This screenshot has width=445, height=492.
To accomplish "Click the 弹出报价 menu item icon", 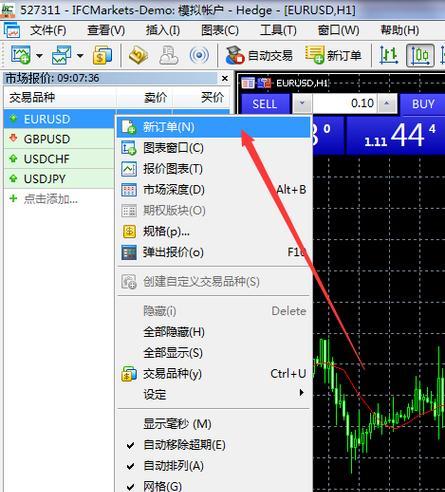I will (129, 252).
